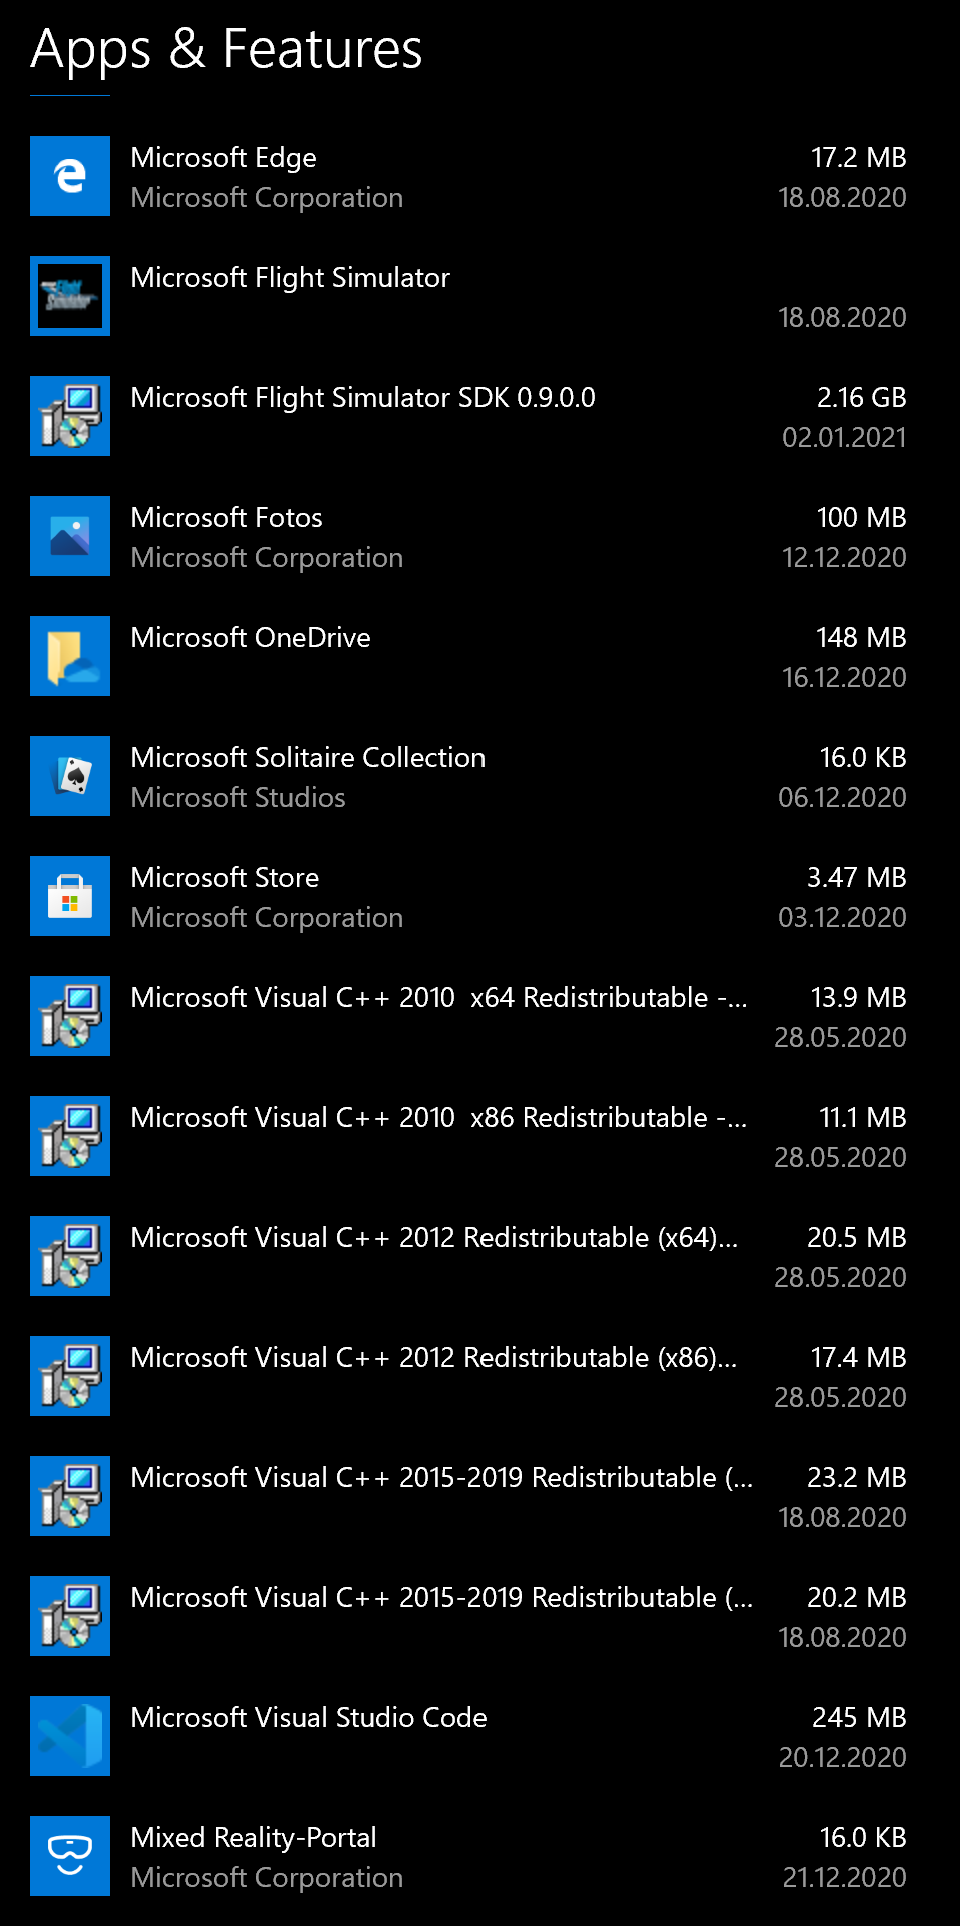Click the Visual Studio Code icon
Viewport: 960px width, 1926px height.
pyautogui.click(x=70, y=1736)
